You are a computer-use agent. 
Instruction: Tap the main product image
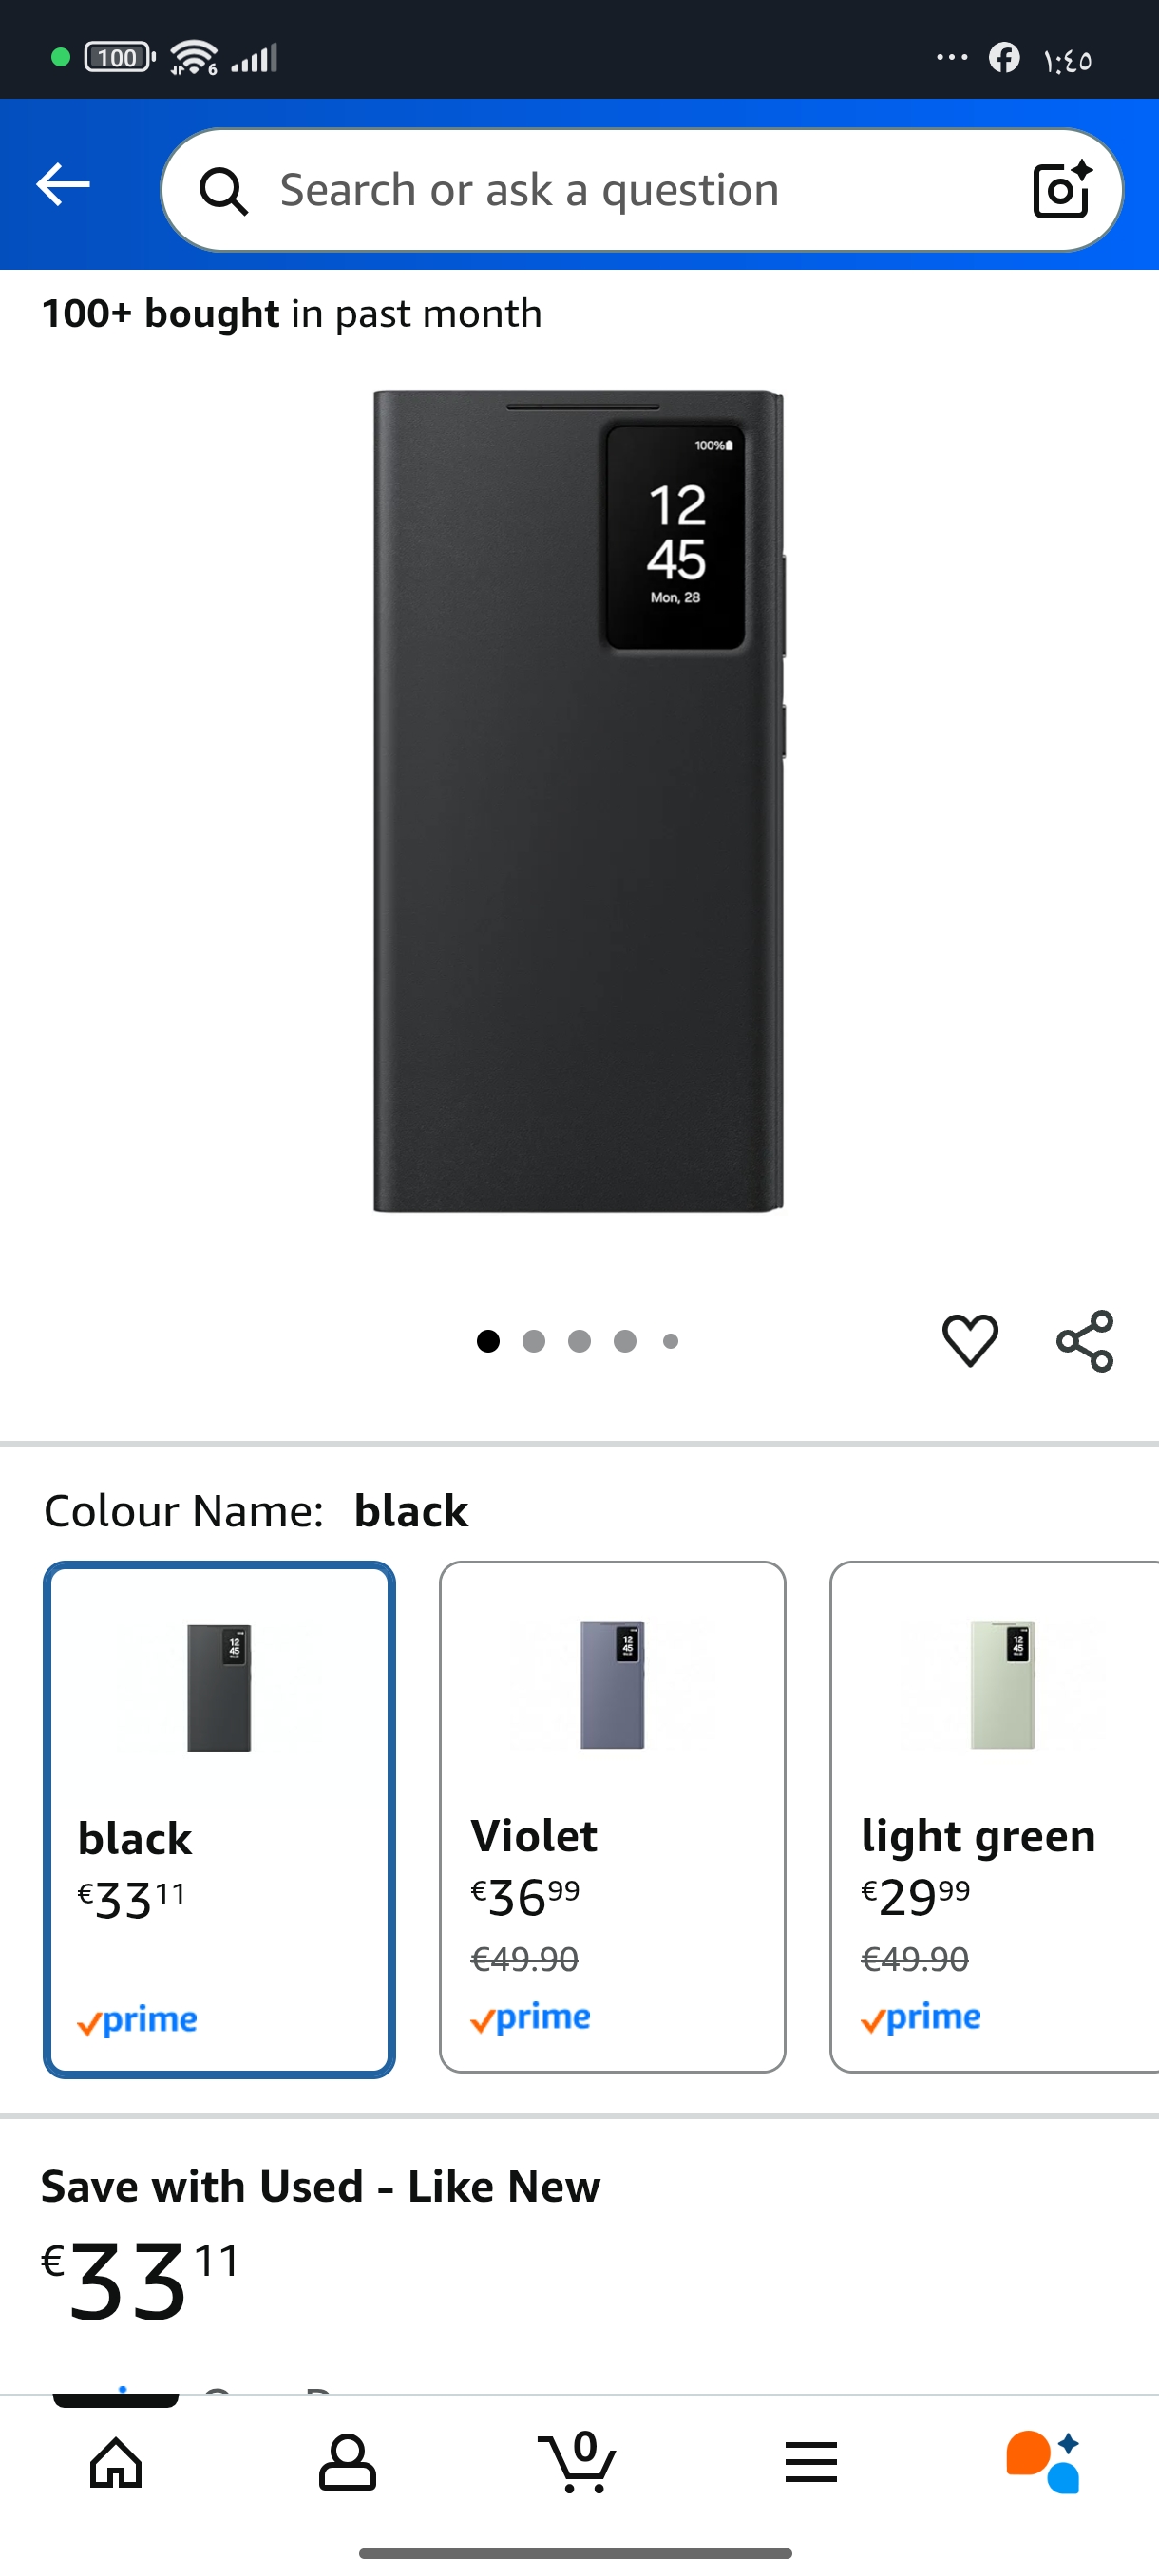(x=579, y=802)
